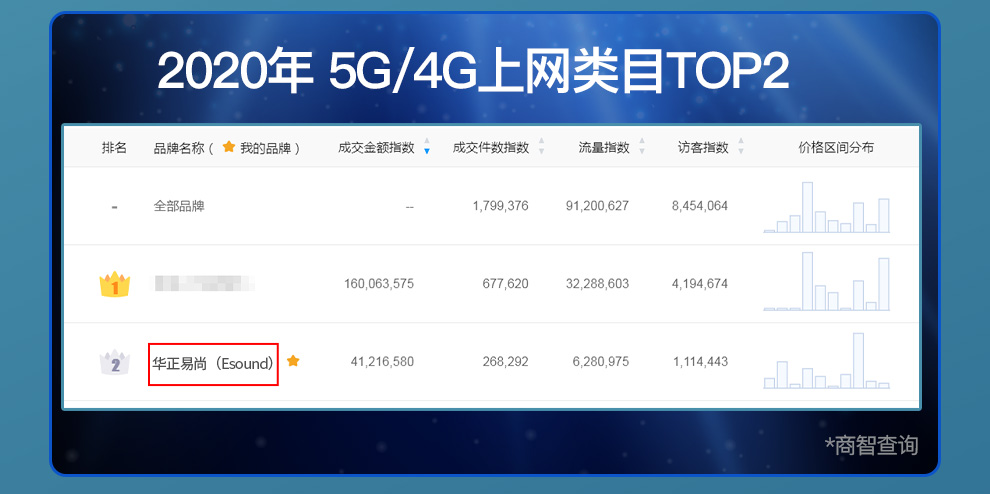The height and width of the screenshot is (494, 990).
Task: Open the 华正易尚 (Esound) brand name
Action: click(213, 364)
